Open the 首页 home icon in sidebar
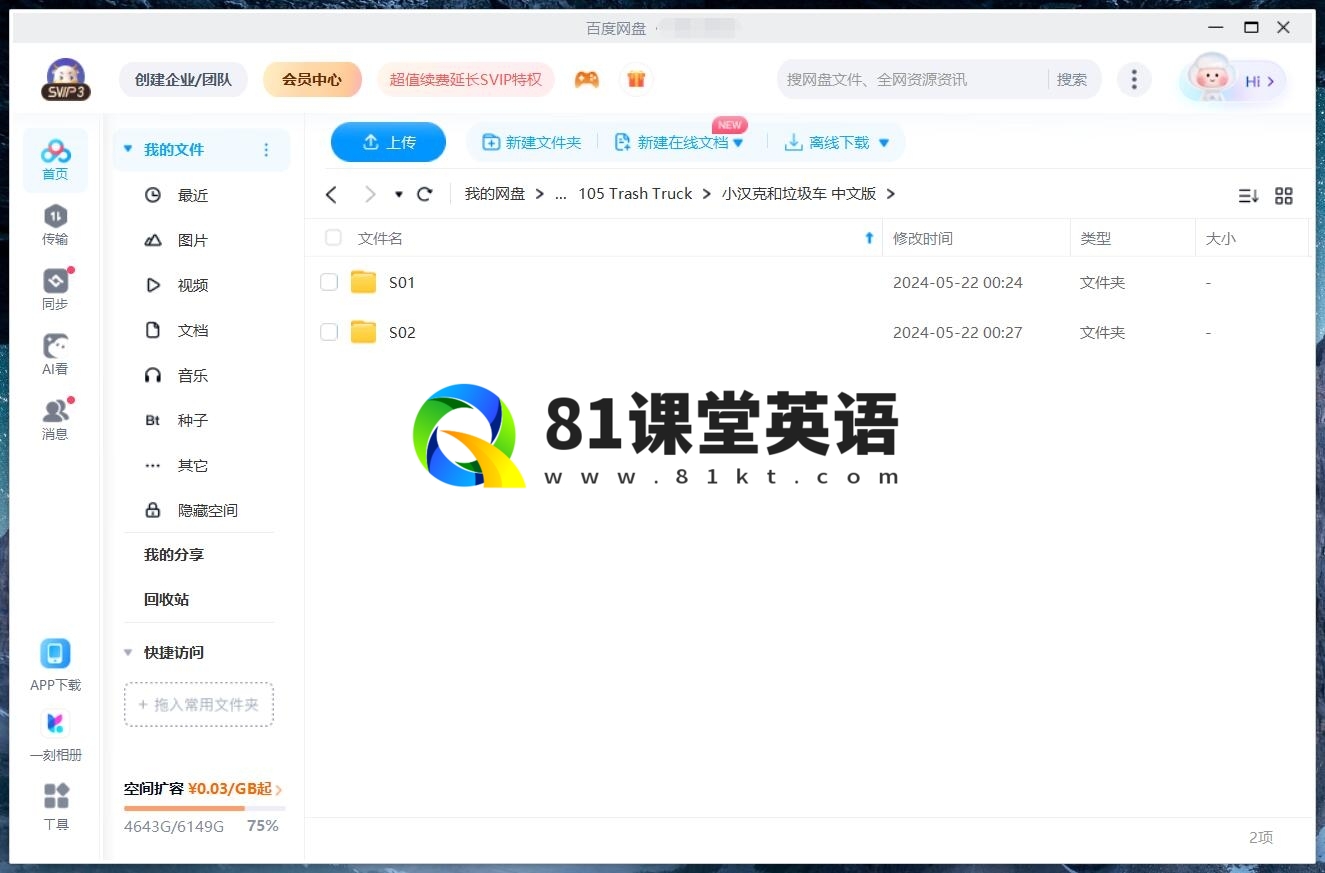Image resolution: width=1325 pixels, height=873 pixels. [55, 160]
